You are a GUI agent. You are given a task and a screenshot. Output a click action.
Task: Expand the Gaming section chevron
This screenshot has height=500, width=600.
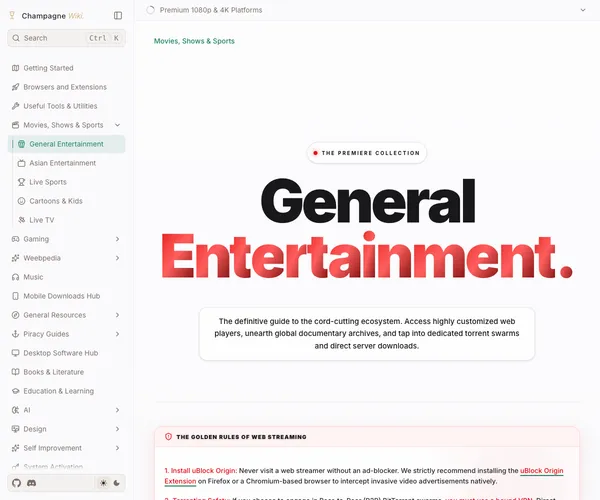(x=117, y=239)
